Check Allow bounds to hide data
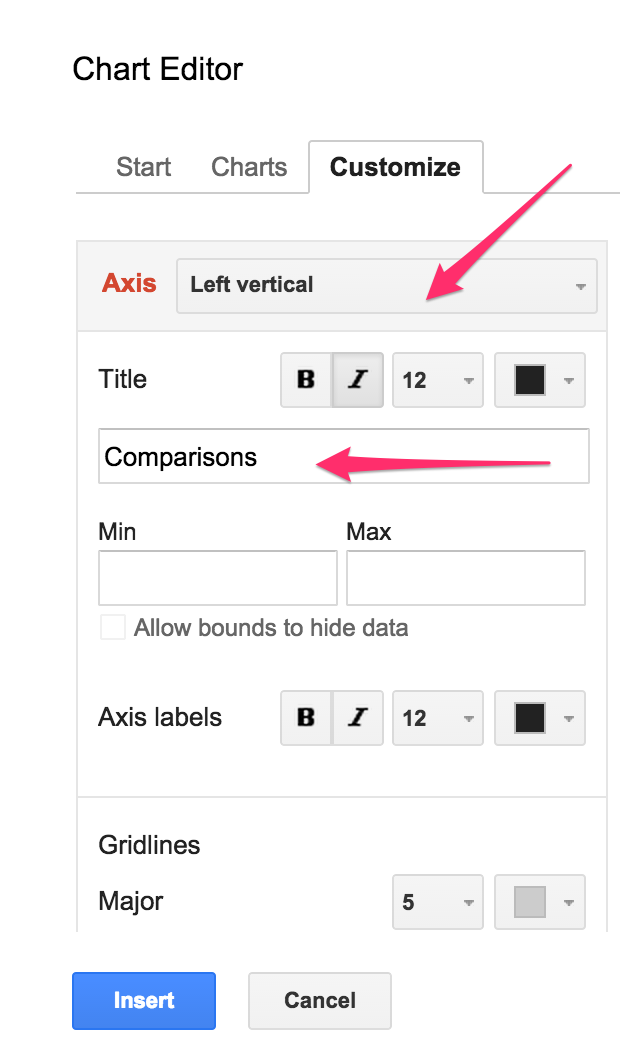Image resolution: width=620 pixels, height=1062 pixels. point(113,628)
